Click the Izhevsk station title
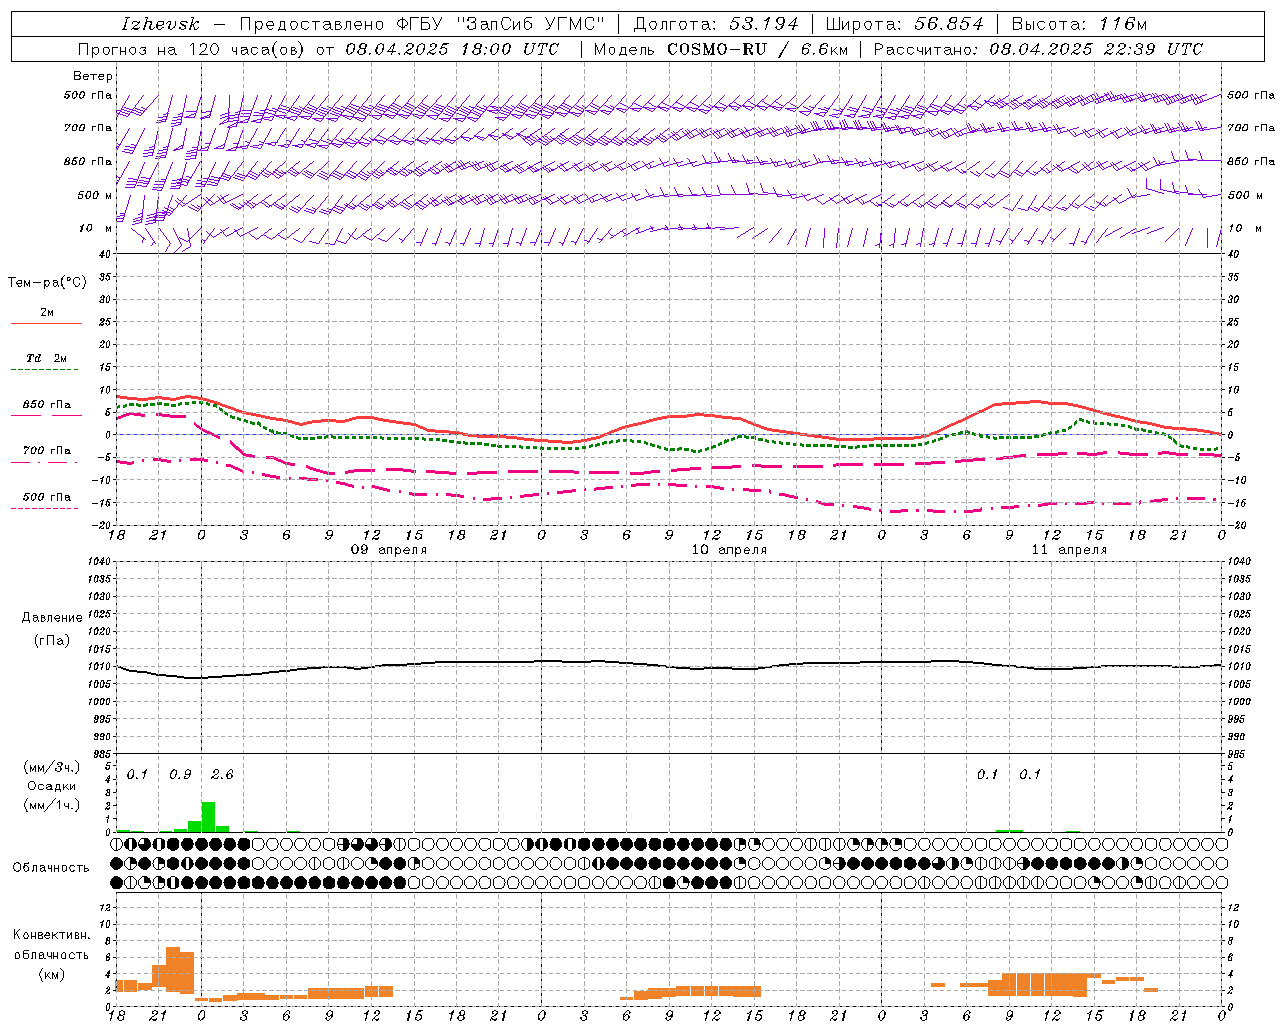This screenshot has height=1024, width=1280. 160,24
